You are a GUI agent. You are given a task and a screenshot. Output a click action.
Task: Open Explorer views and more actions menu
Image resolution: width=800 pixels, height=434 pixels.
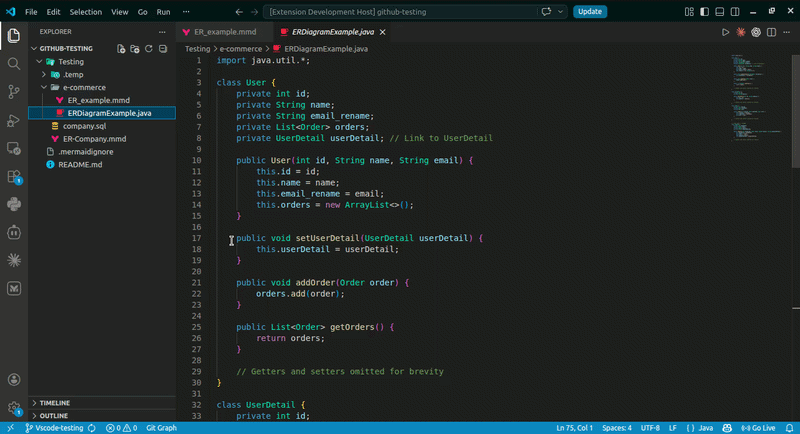click(x=162, y=32)
